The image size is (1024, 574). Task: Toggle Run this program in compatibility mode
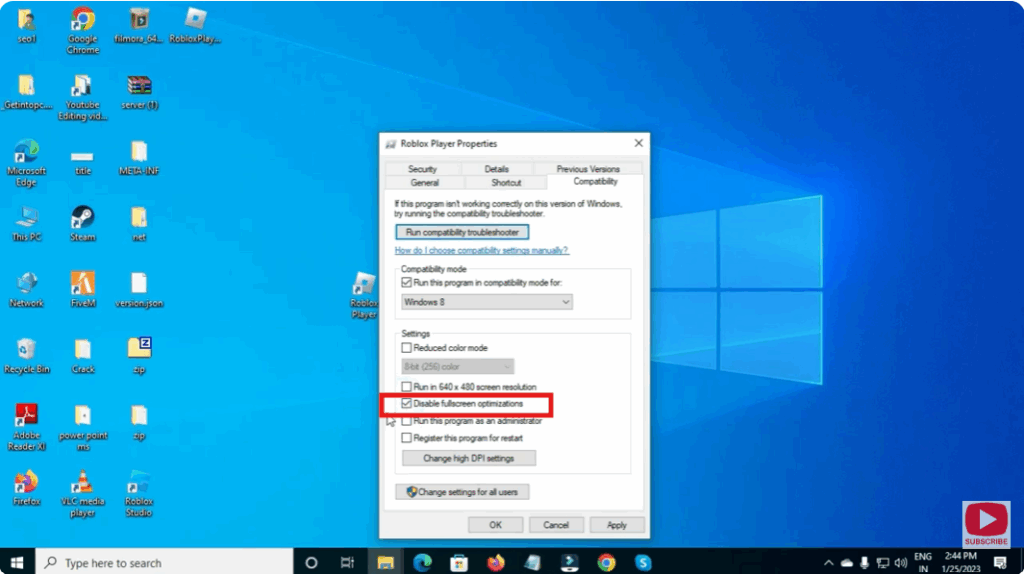406,283
